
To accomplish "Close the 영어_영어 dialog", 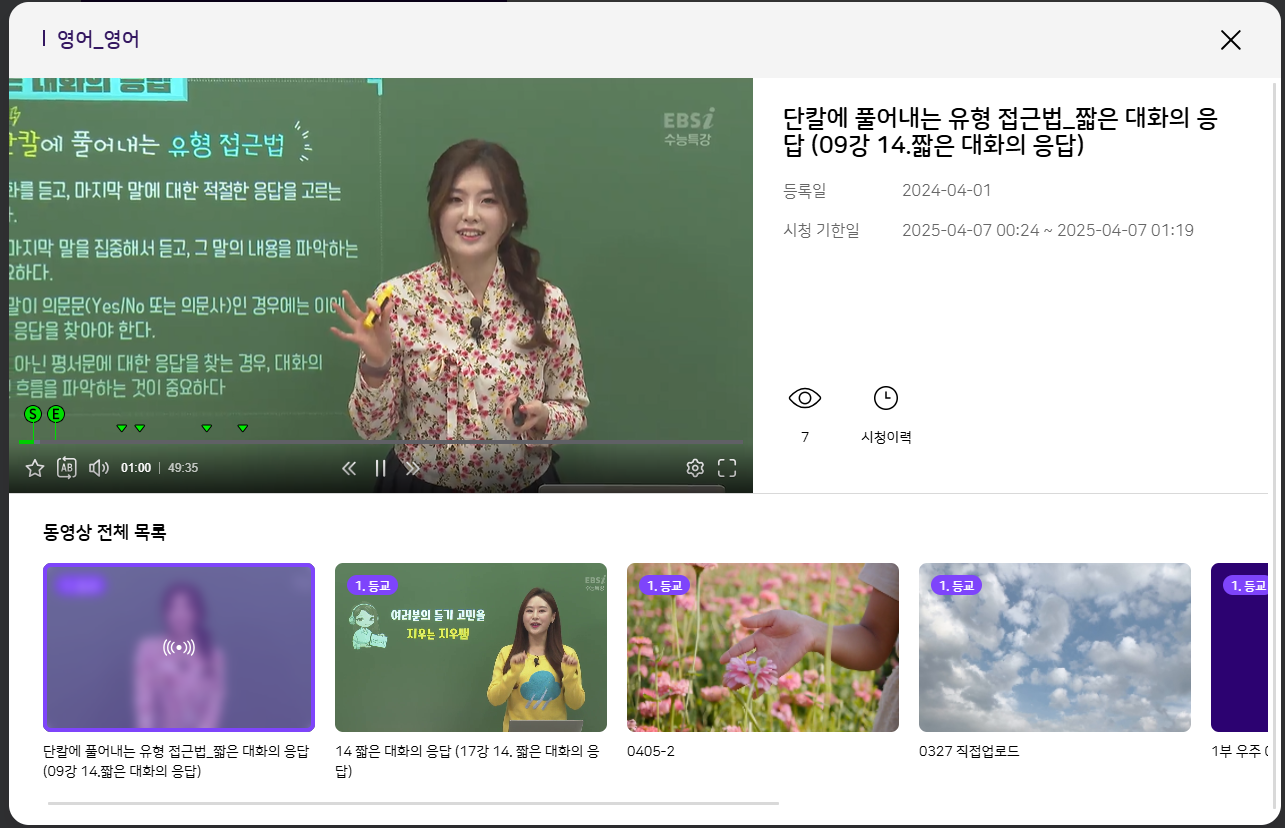I will 1230,40.
